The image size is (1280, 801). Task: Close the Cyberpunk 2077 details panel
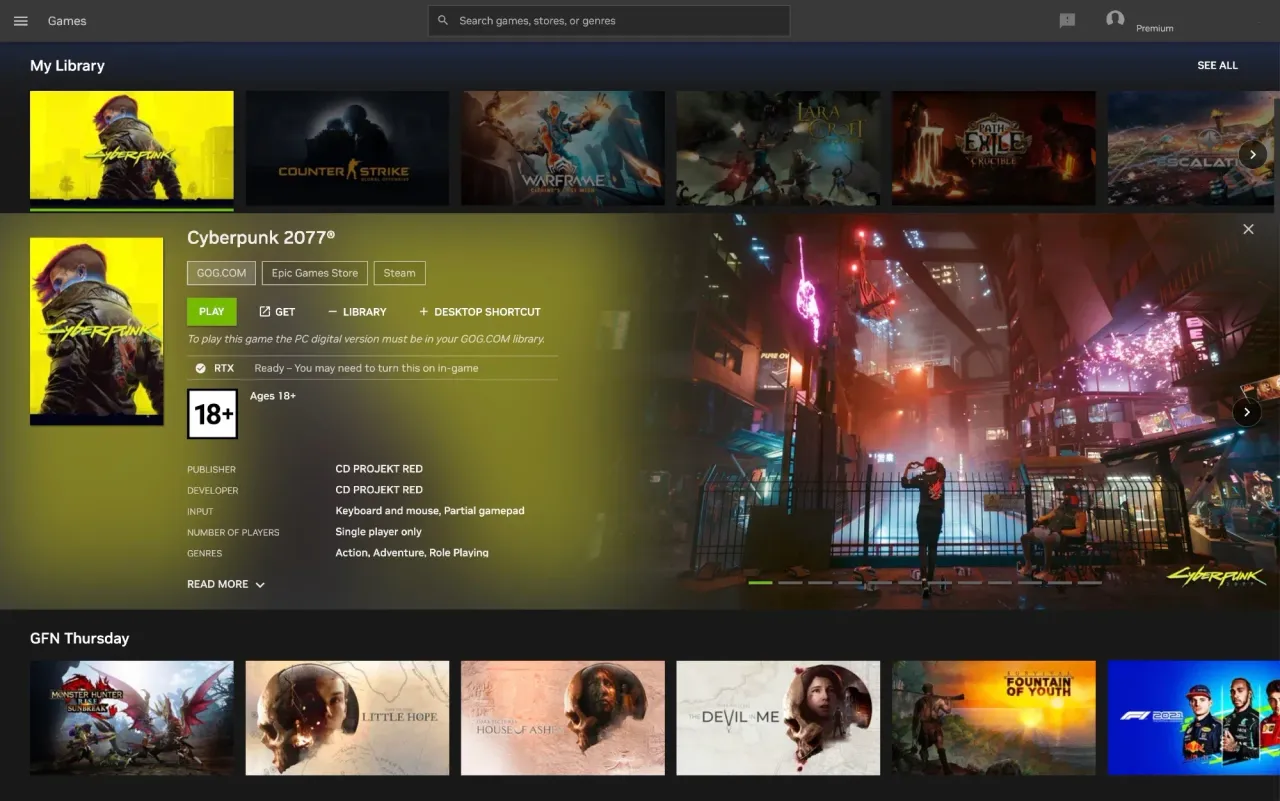[1248, 229]
